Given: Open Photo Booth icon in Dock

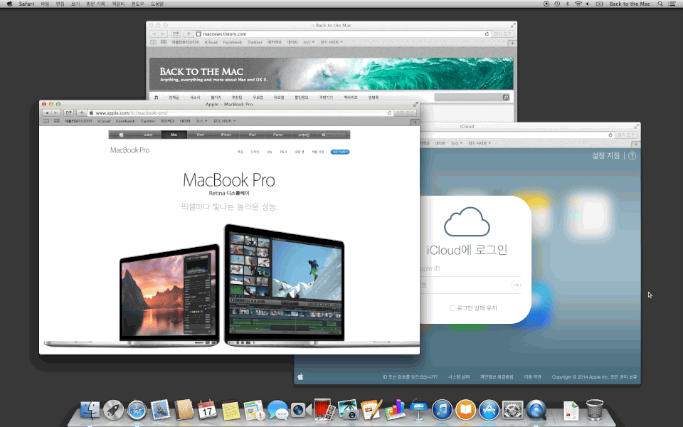Looking at the screenshot, I should click(324, 410).
